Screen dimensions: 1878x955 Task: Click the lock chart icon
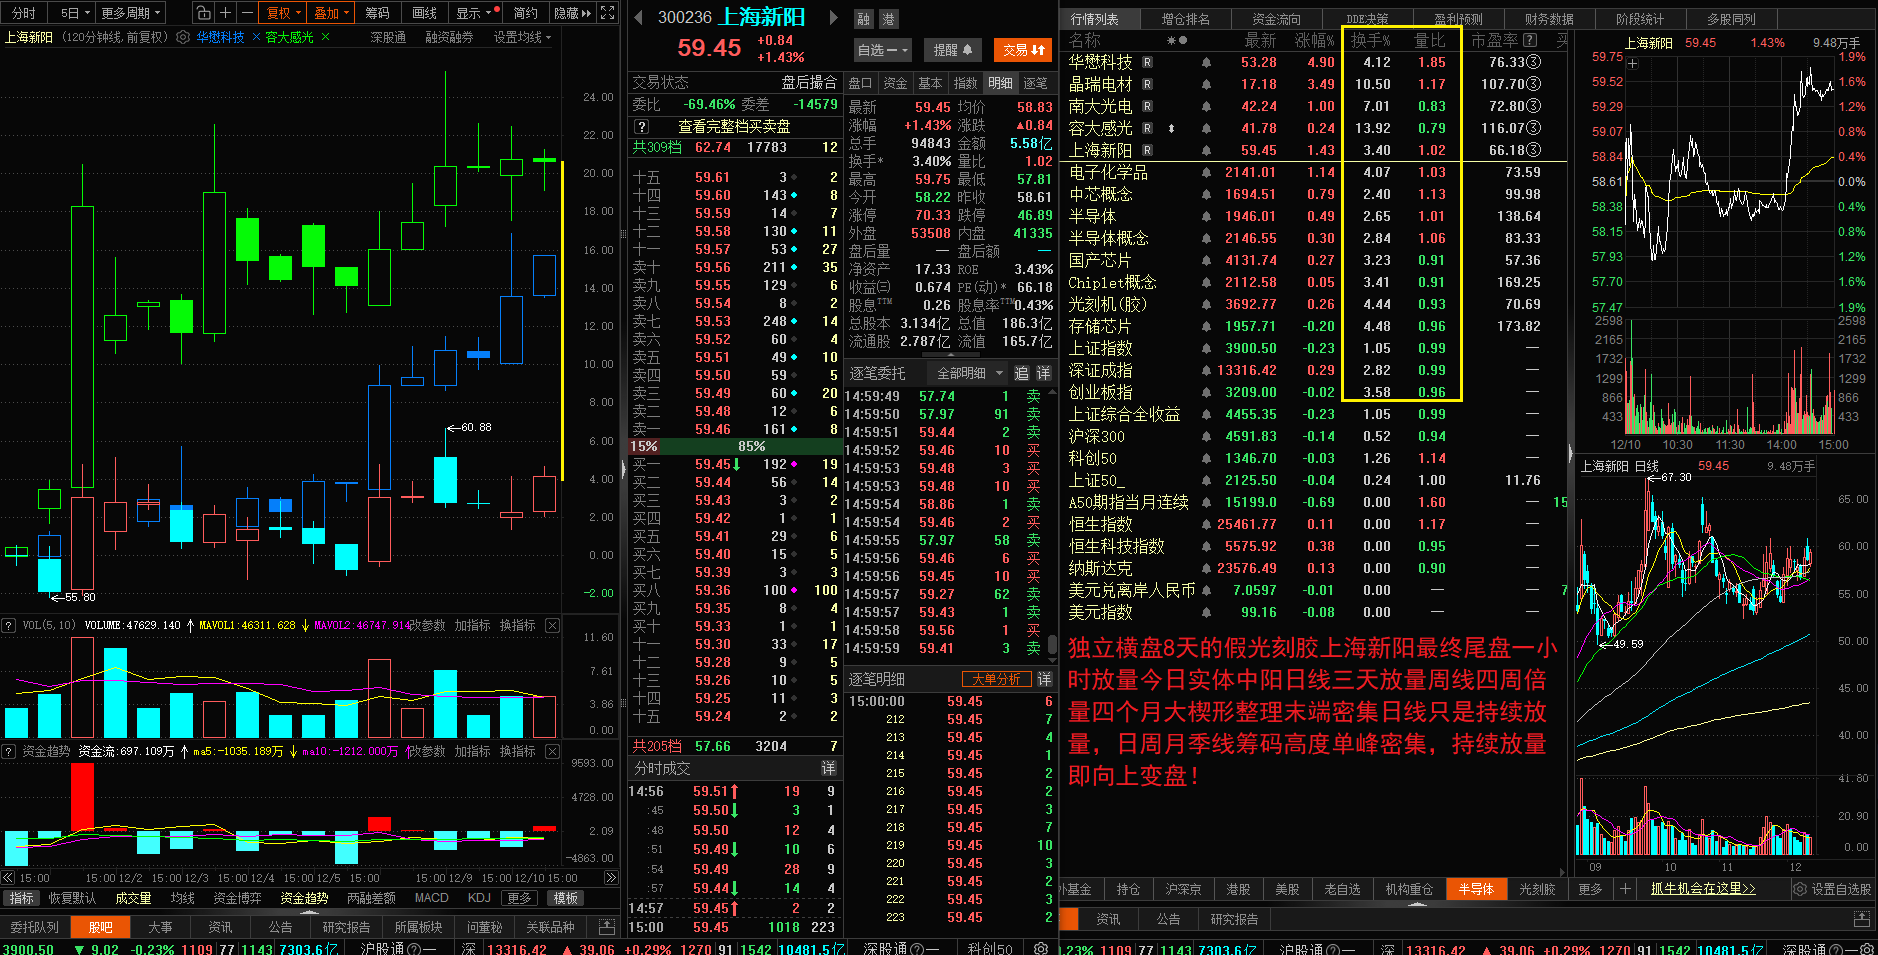[x=203, y=13]
